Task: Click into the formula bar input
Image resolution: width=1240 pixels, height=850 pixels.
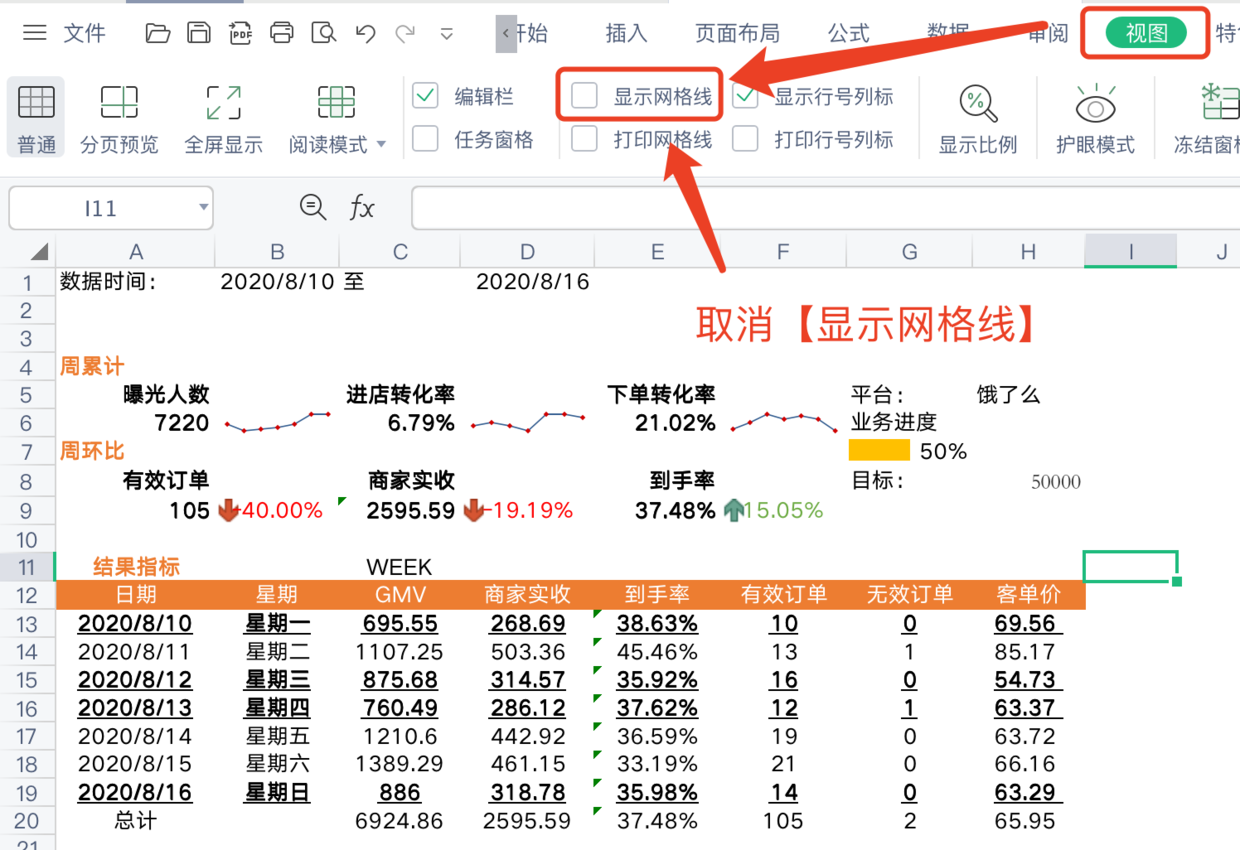Action: tap(825, 208)
